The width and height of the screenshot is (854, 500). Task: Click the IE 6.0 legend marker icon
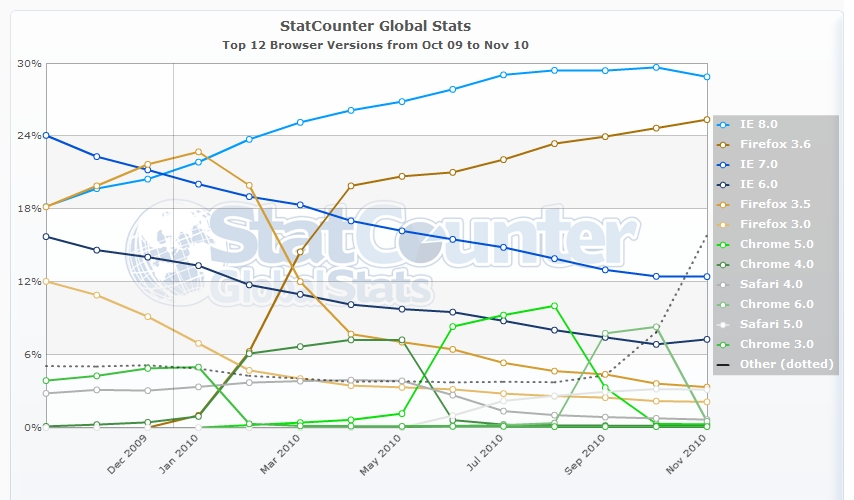pyautogui.click(x=723, y=184)
